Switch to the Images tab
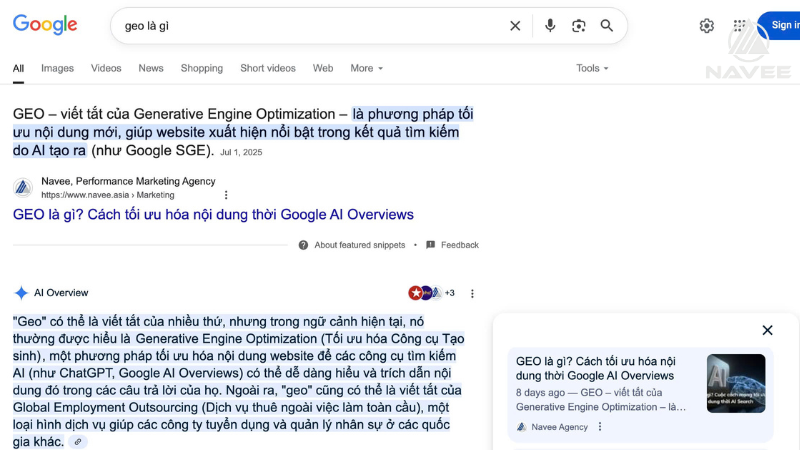Screen dimensions: 800x450 pos(57,68)
